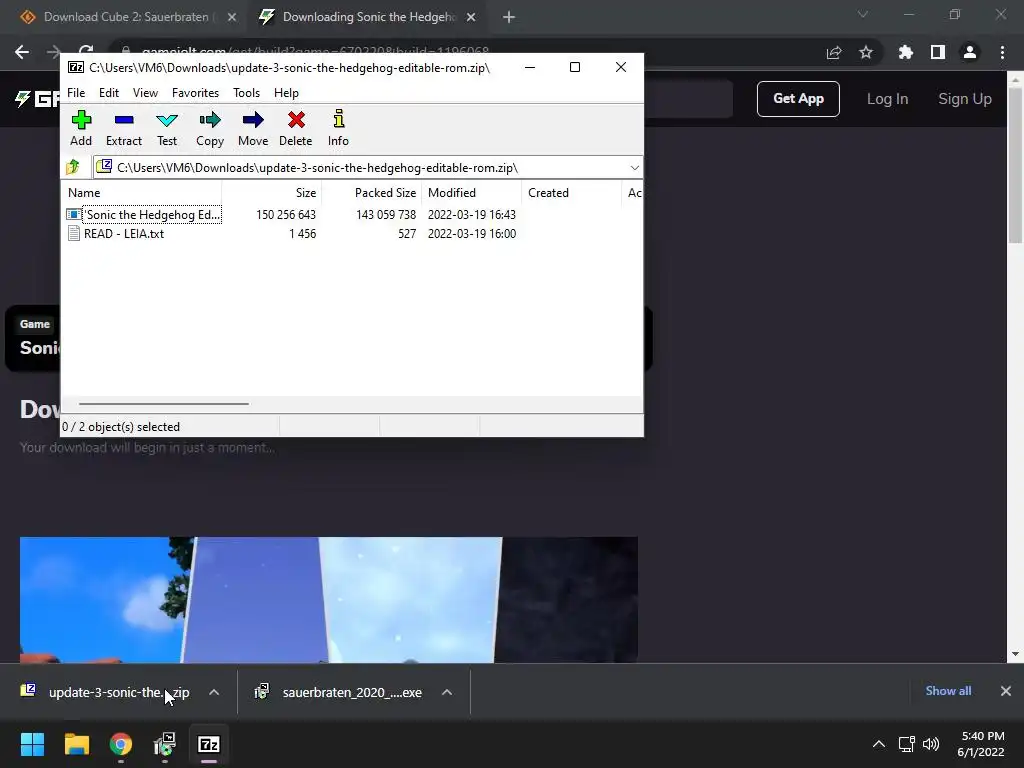
Task: Close the Downloading Sonic the Hedgehog tab
Action: pos(471,18)
